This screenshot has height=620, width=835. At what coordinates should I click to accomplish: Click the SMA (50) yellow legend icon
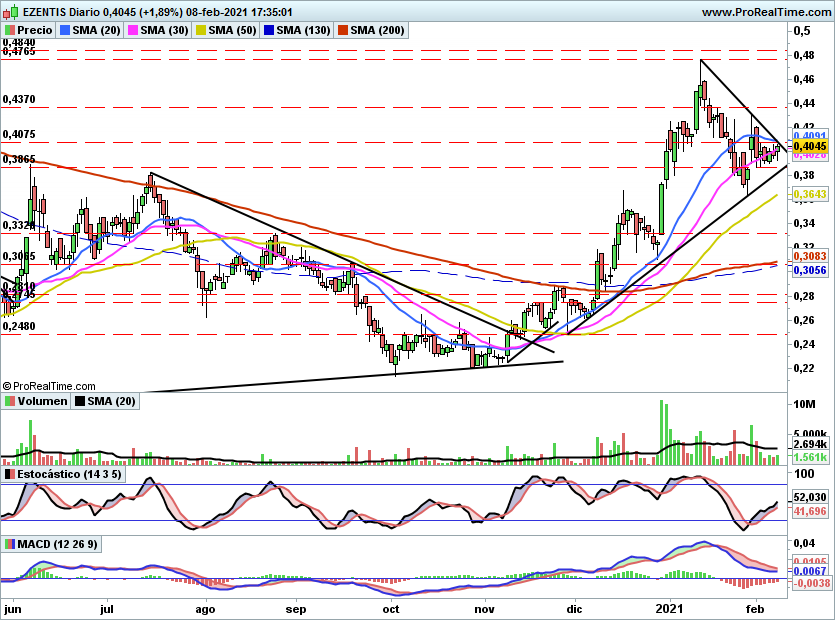pos(201,30)
